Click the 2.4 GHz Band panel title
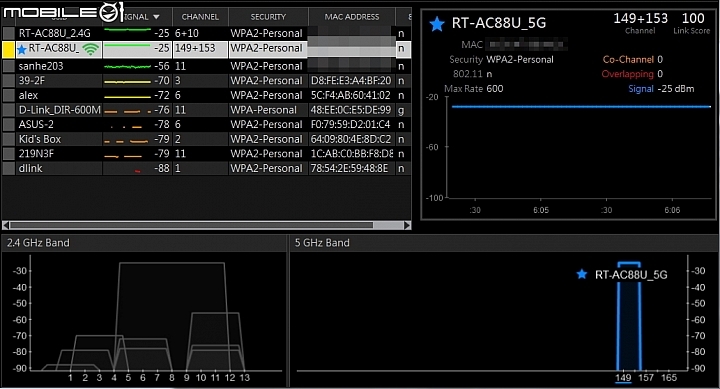 38,242
